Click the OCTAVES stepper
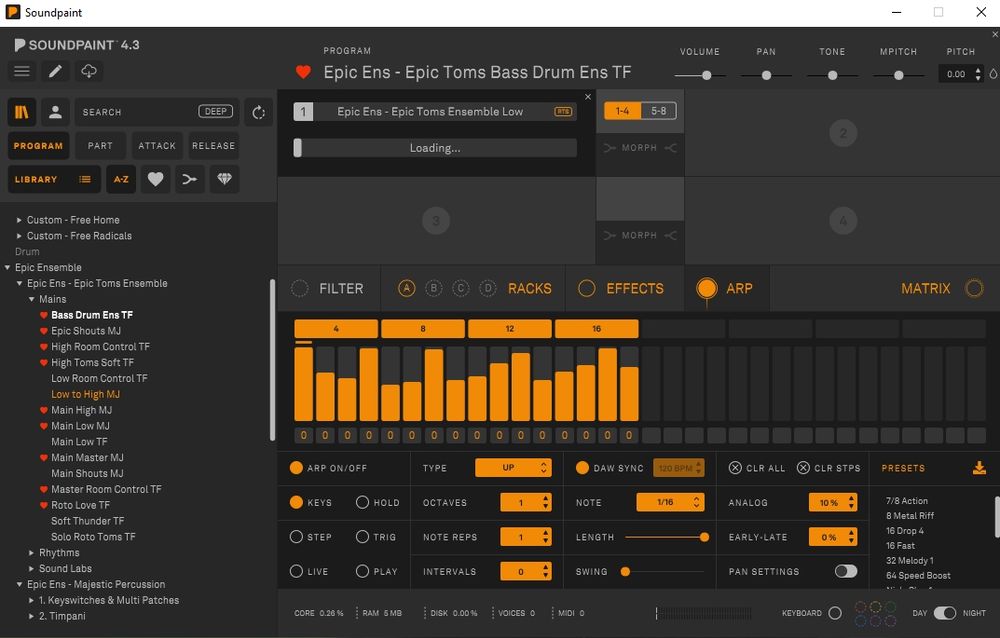1000x638 pixels. (526, 502)
